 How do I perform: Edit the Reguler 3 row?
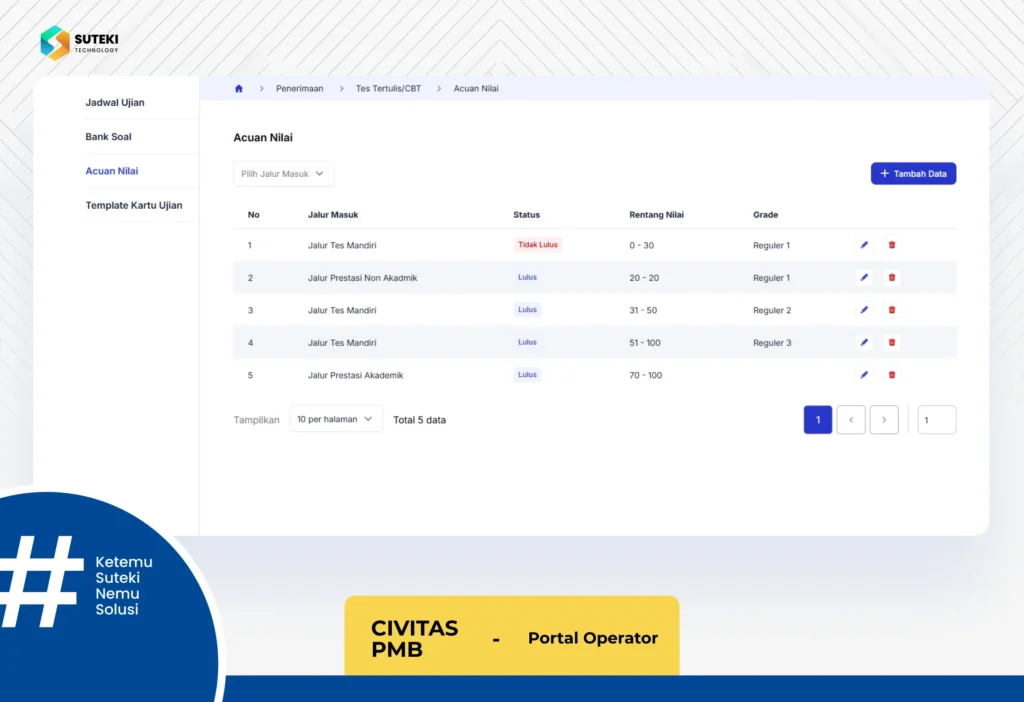pos(864,342)
